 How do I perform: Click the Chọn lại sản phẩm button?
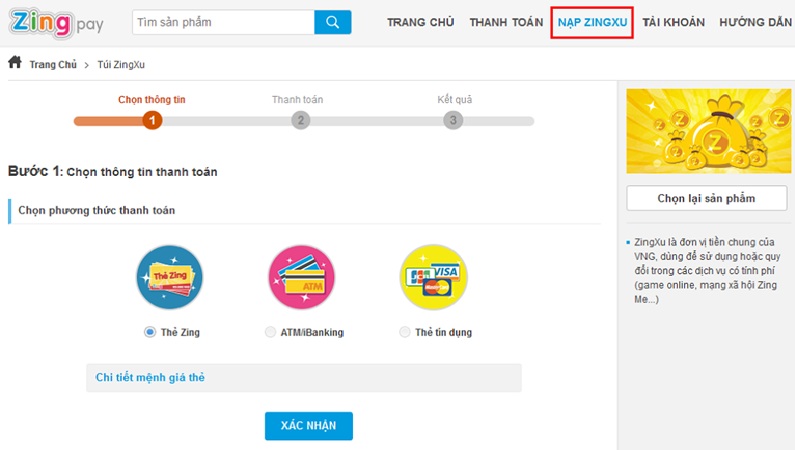[x=706, y=198]
